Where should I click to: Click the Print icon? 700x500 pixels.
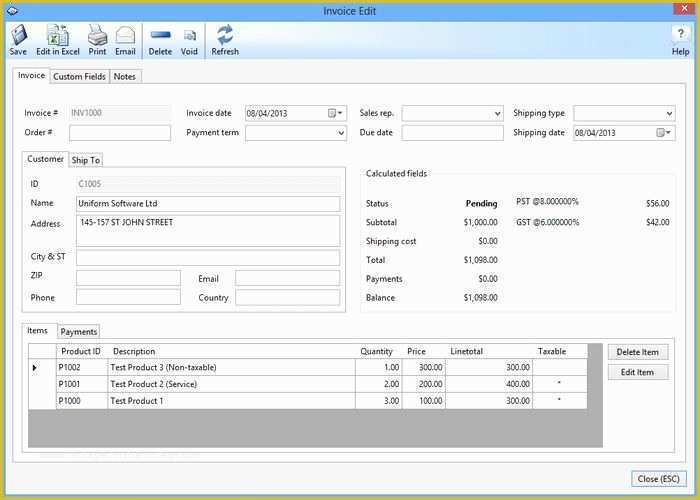[x=97, y=35]
